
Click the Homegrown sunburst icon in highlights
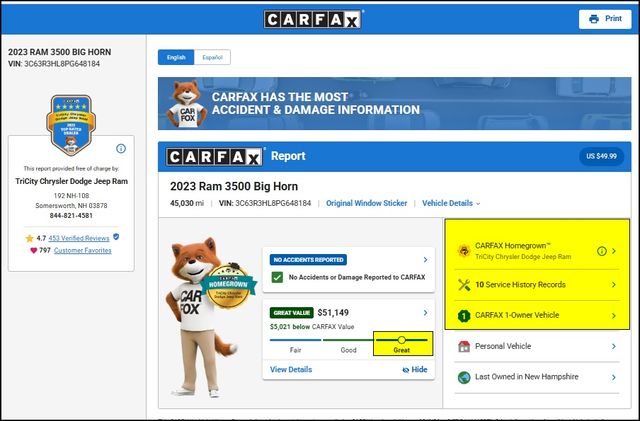[x=464, y=250]
